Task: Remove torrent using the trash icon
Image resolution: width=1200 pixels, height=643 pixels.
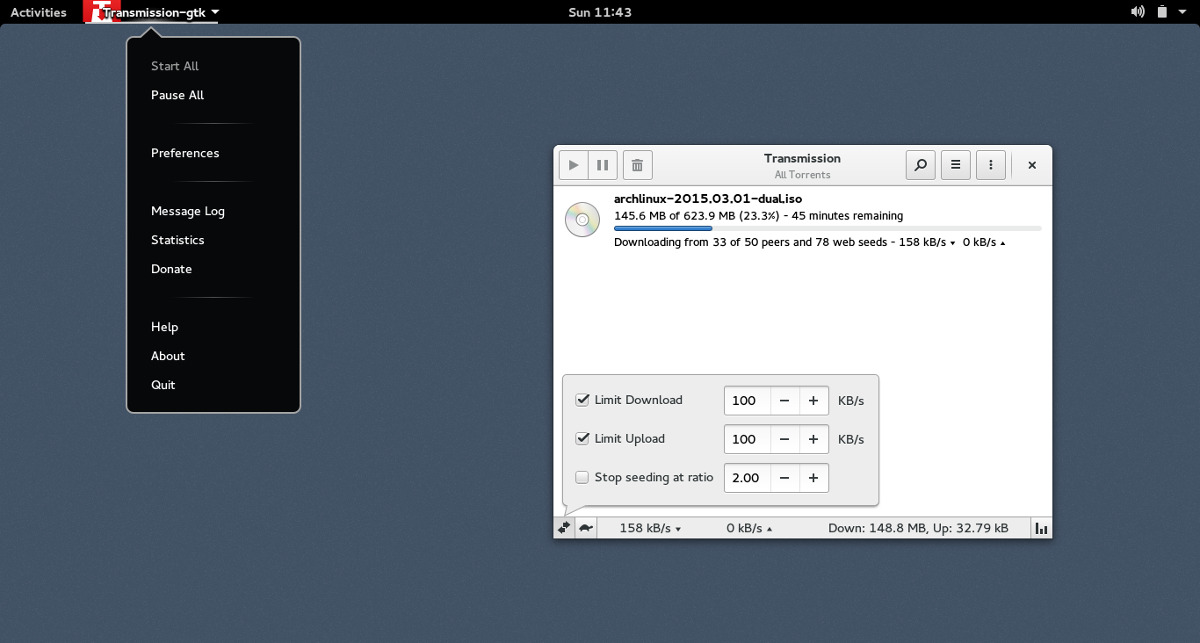Action: pos(638,165)
